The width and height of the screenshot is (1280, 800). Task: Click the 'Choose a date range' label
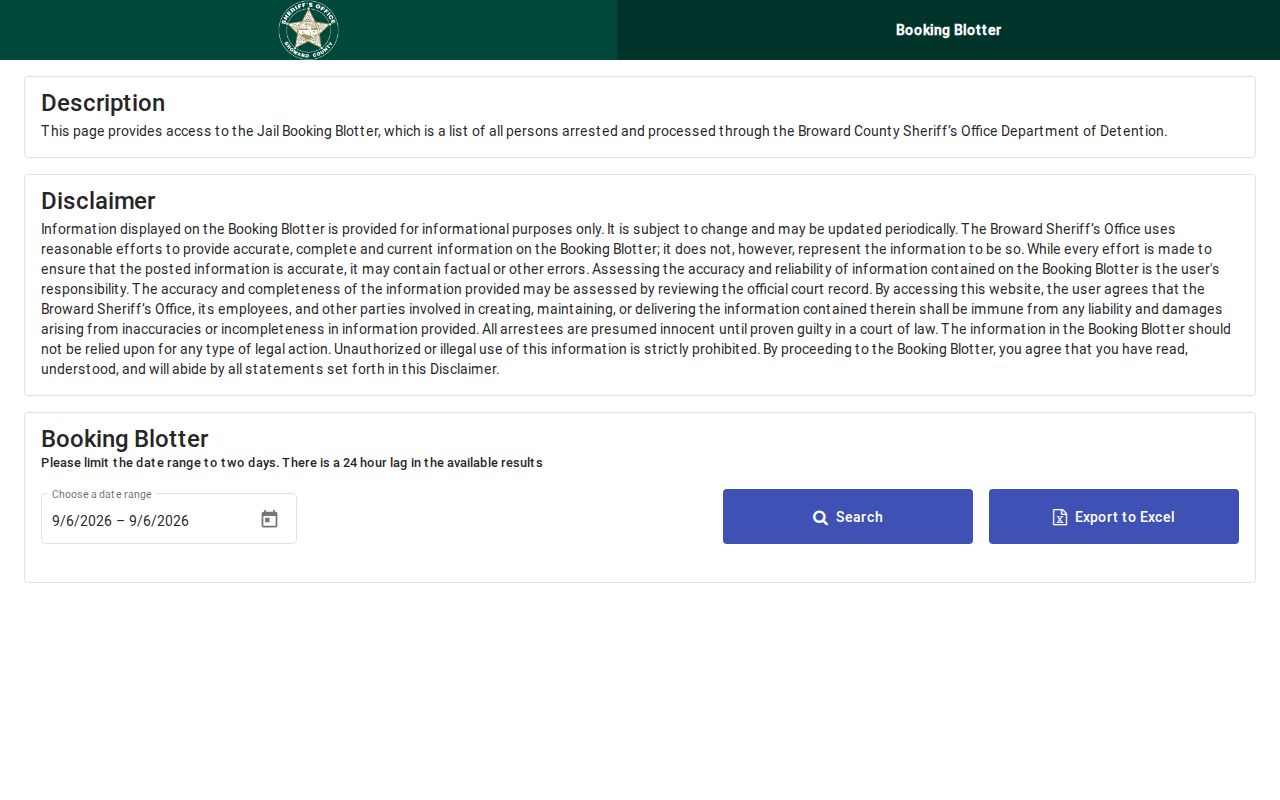pyautogui.click(x=102, y=494)
